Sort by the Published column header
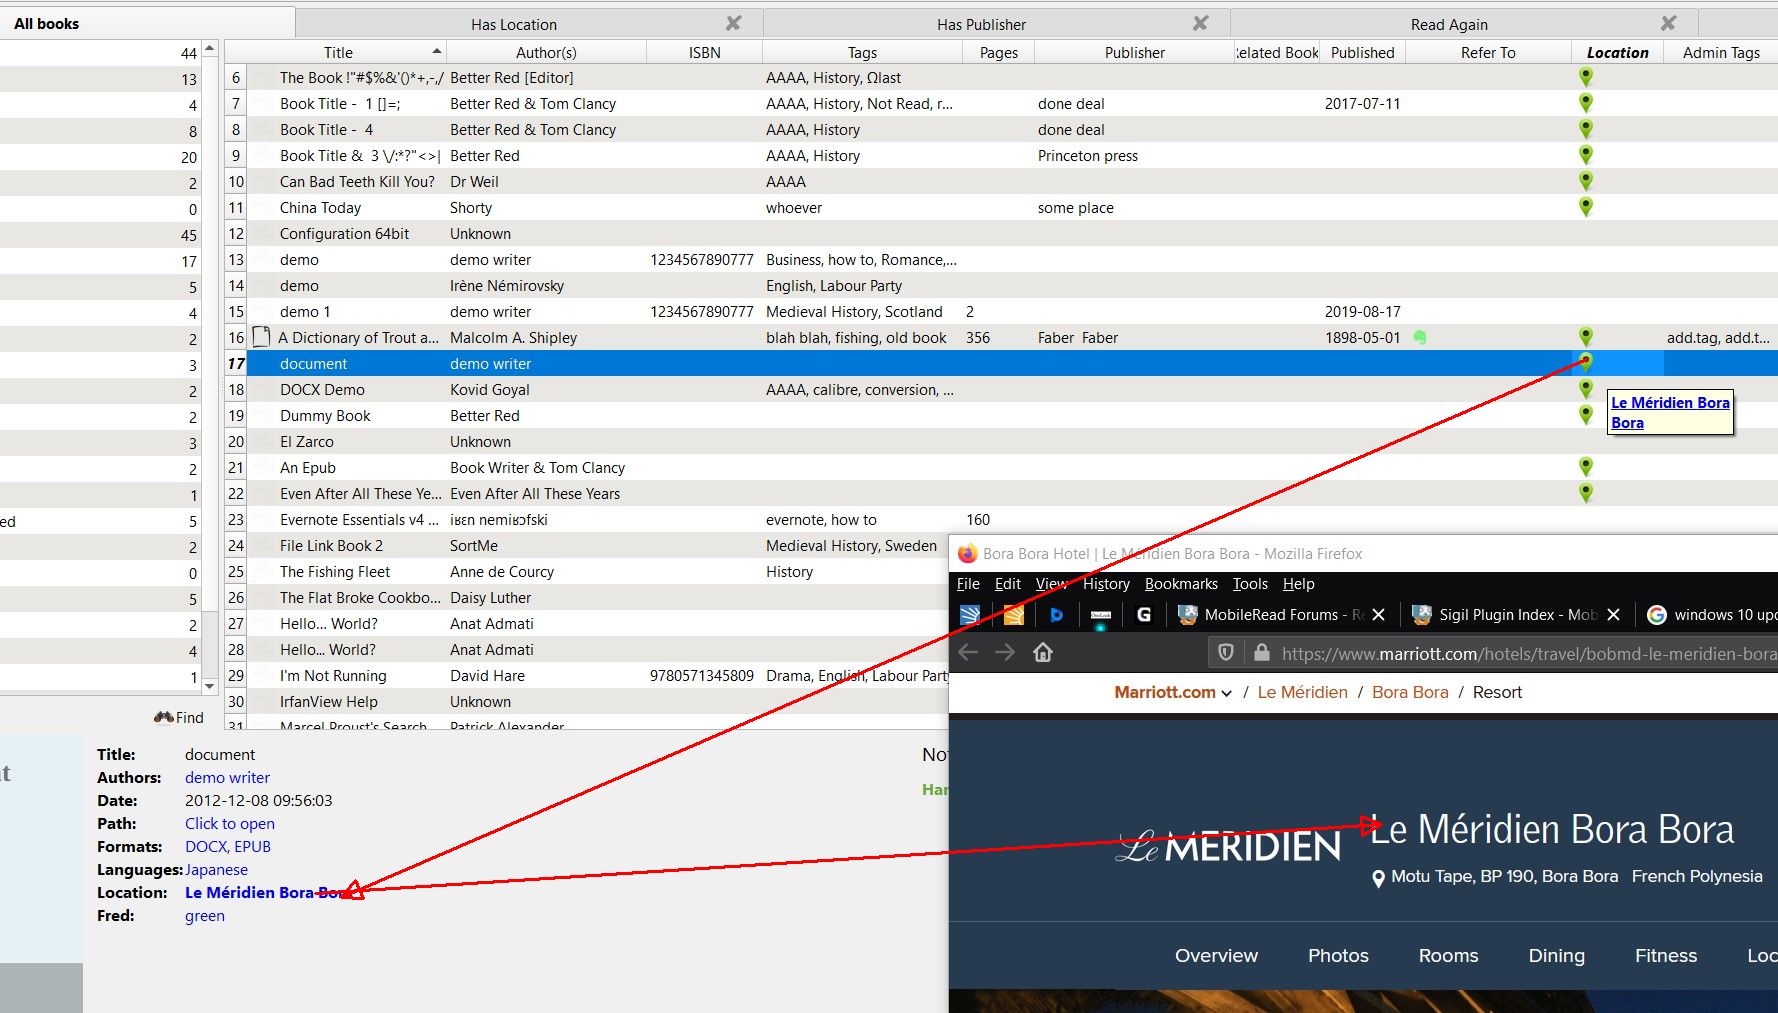 pos(1362,52)
